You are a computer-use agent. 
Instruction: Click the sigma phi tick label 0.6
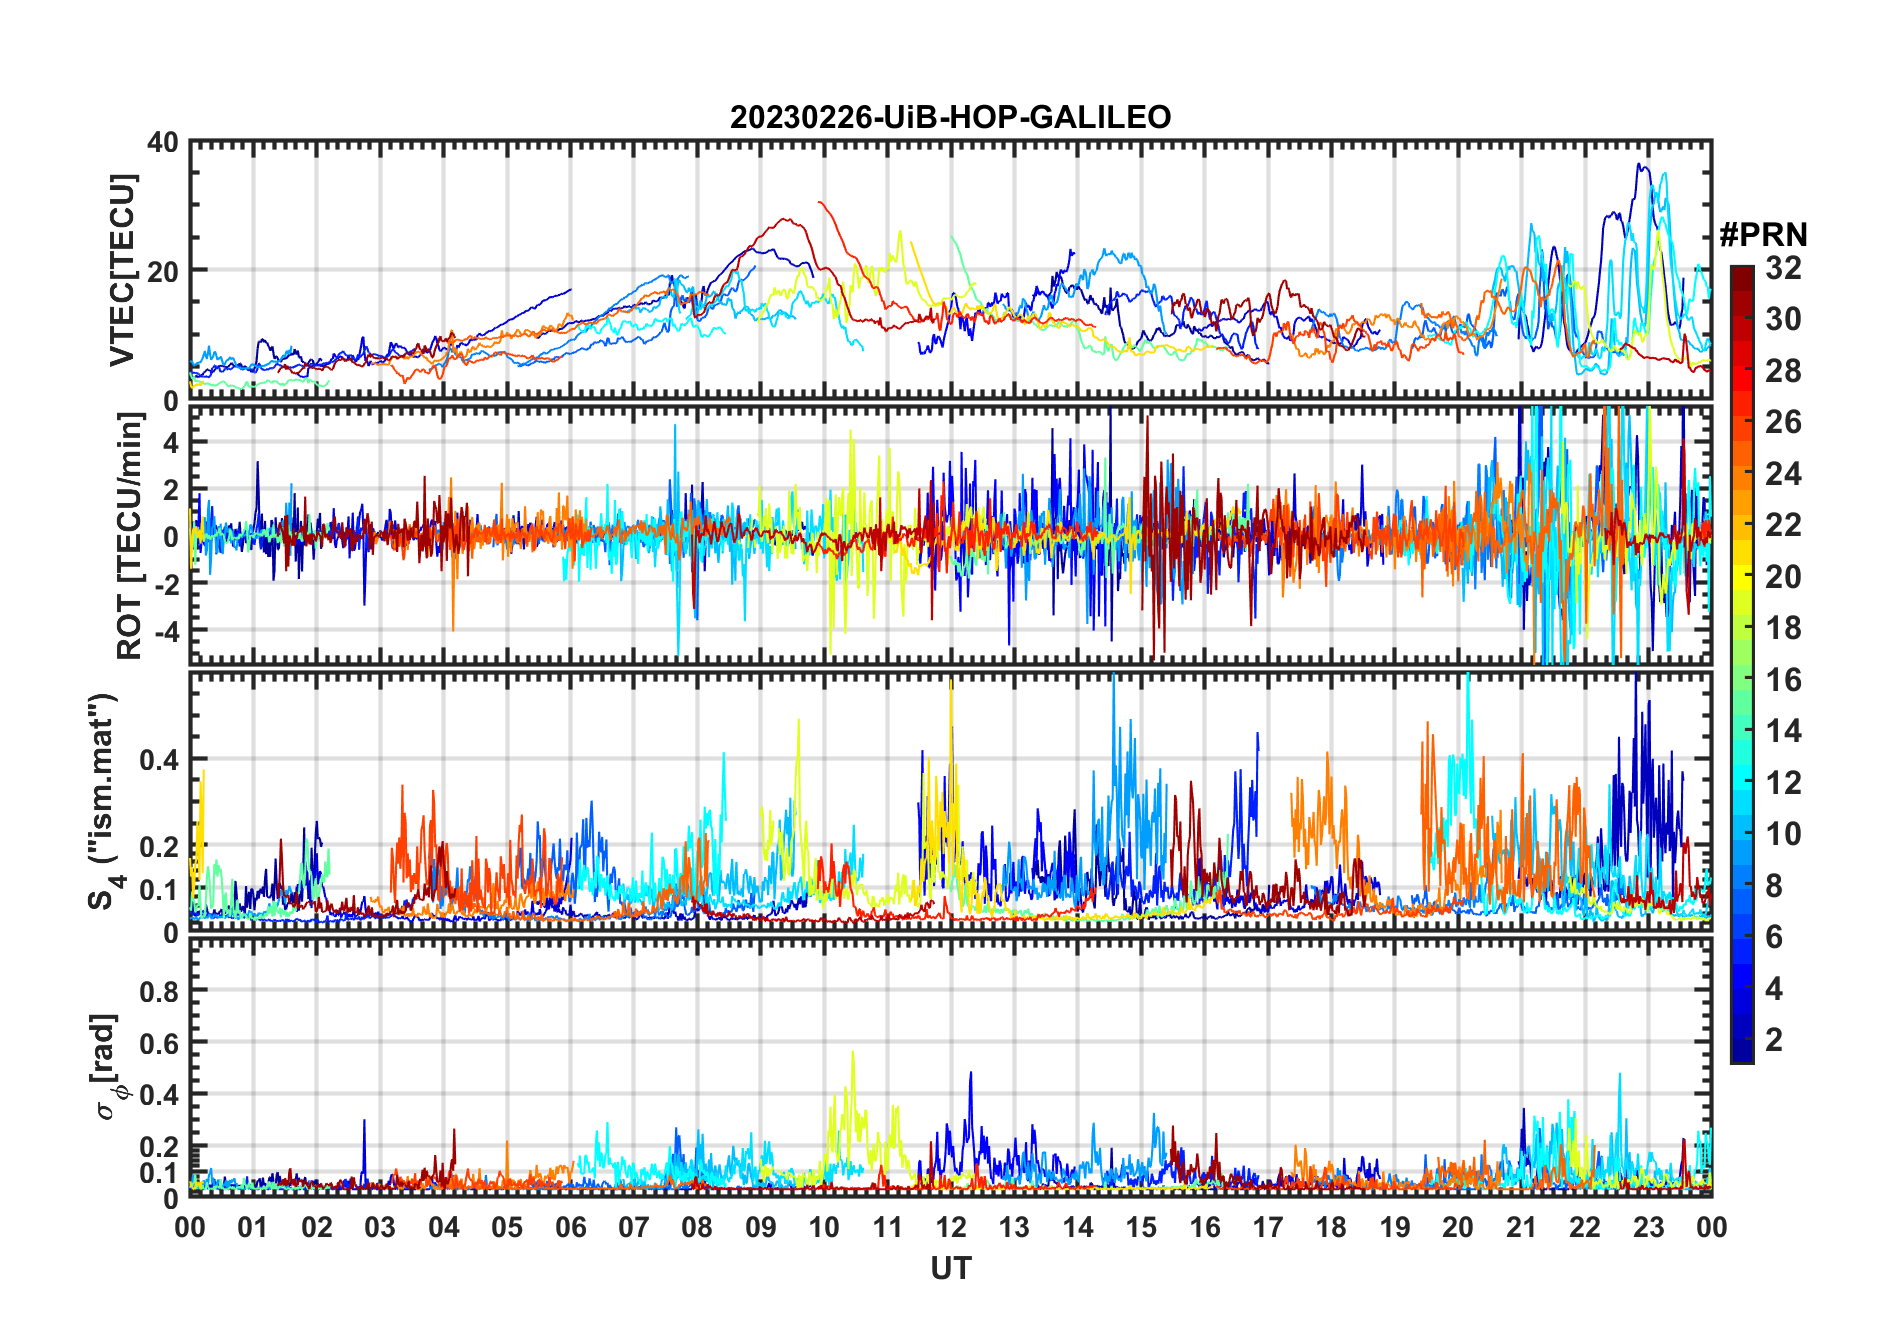[x=159, y=1043]
